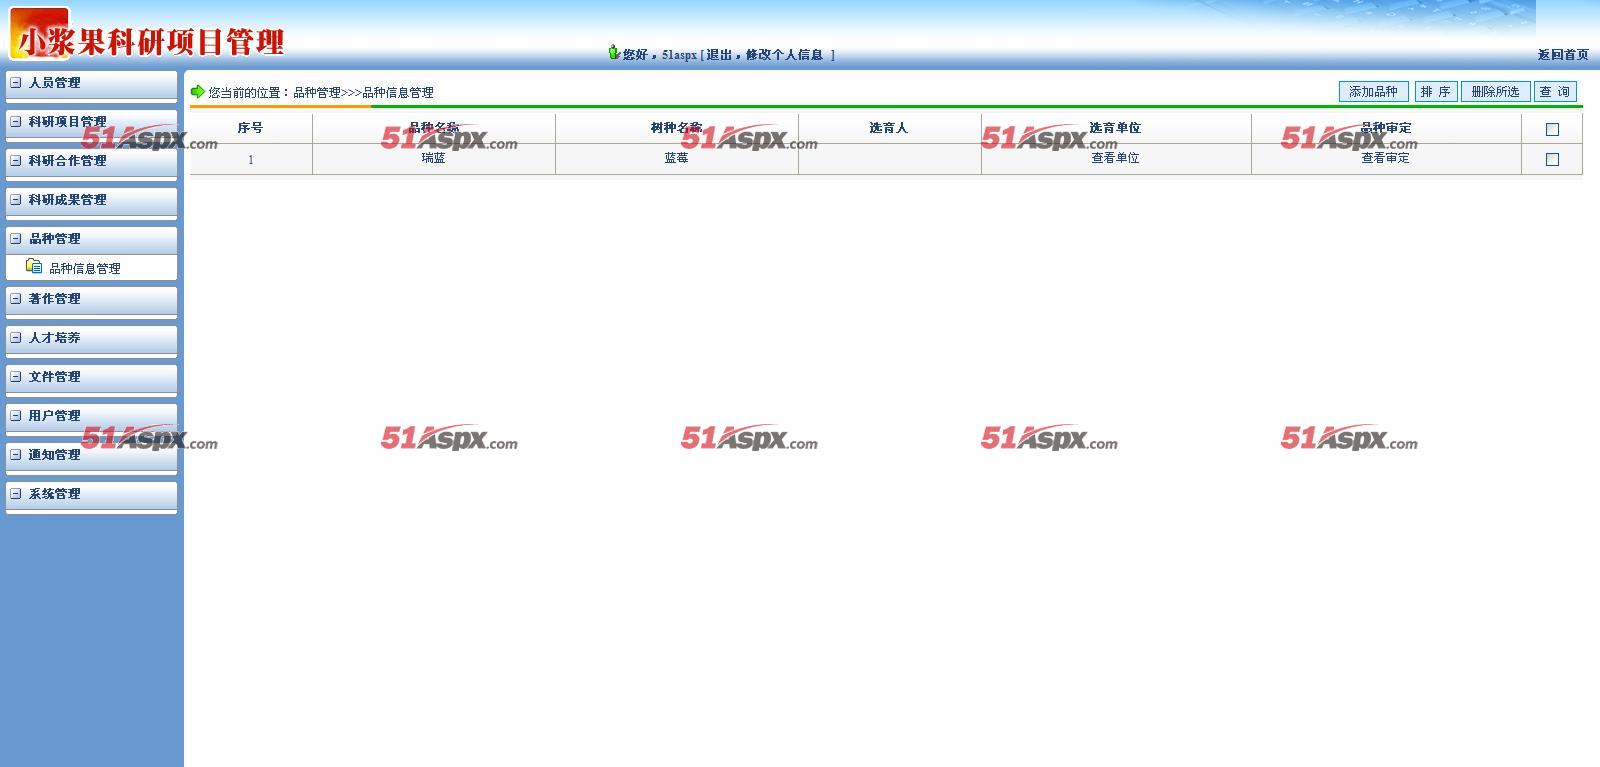Open the 修改个人信息 link
1600x767 pixels.
[784, 55]
